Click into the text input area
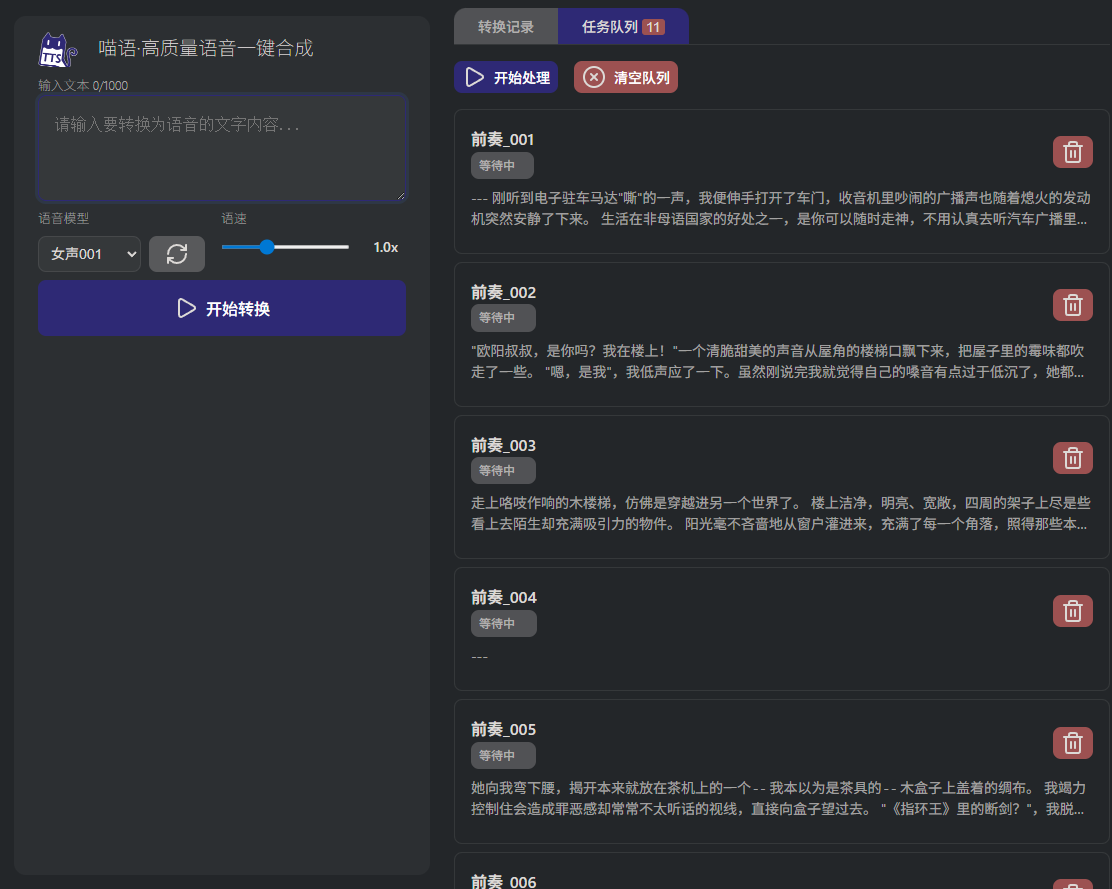The width and height of the screenshot is (1112, 889). point(222,147)
